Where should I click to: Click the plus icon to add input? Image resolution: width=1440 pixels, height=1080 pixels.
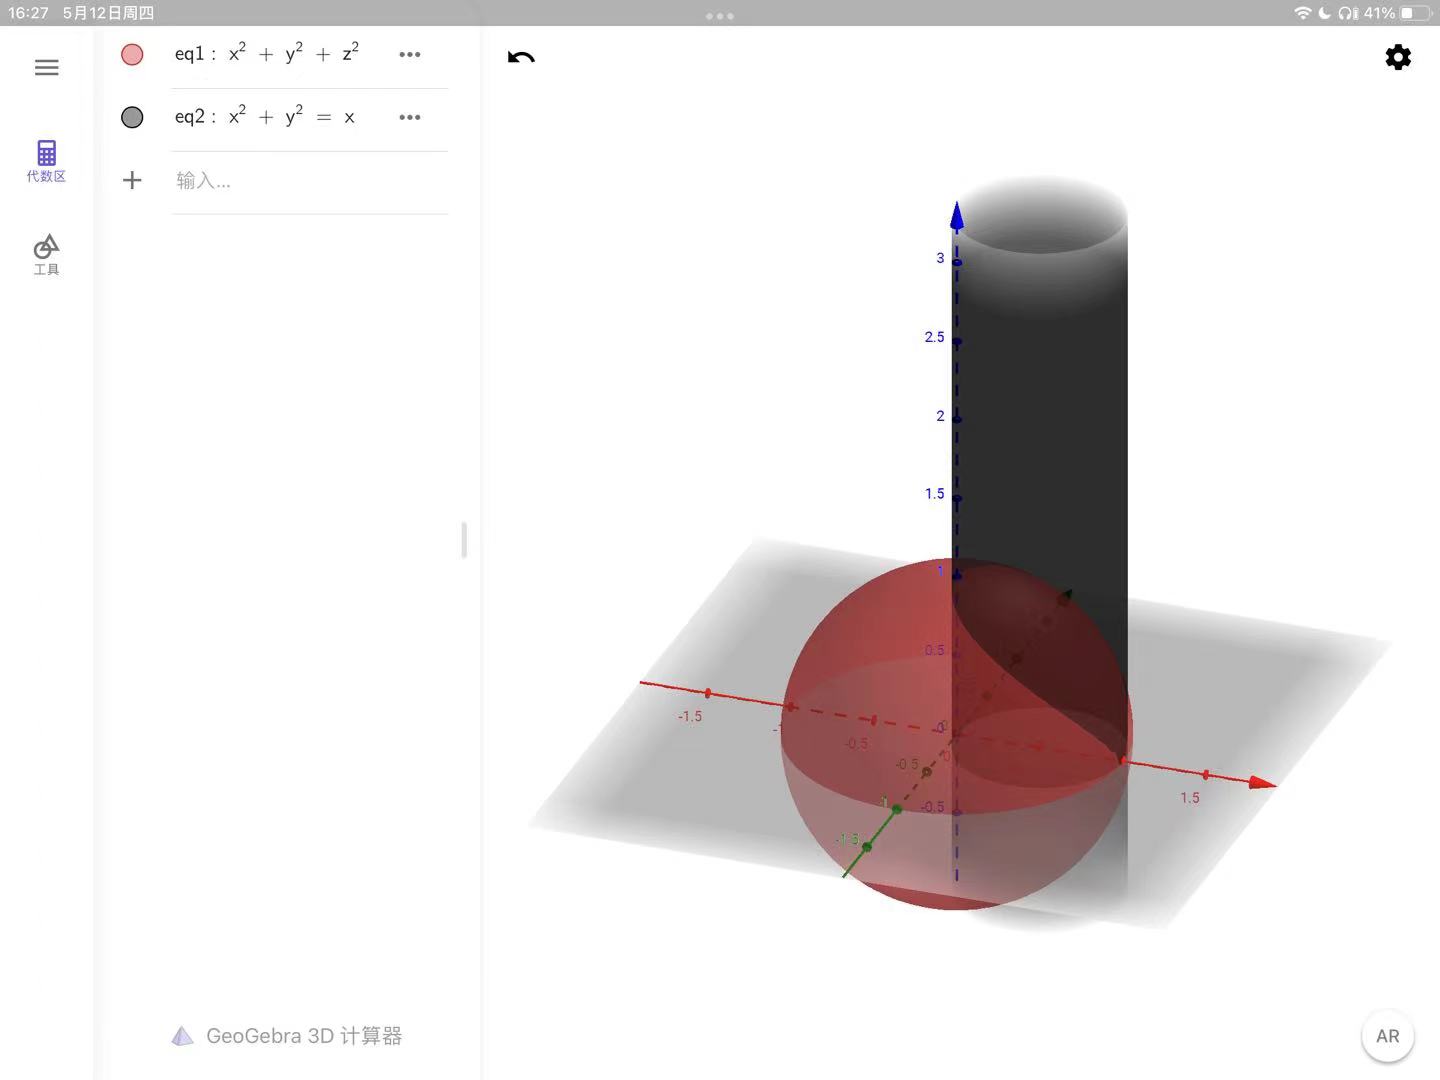132,181
